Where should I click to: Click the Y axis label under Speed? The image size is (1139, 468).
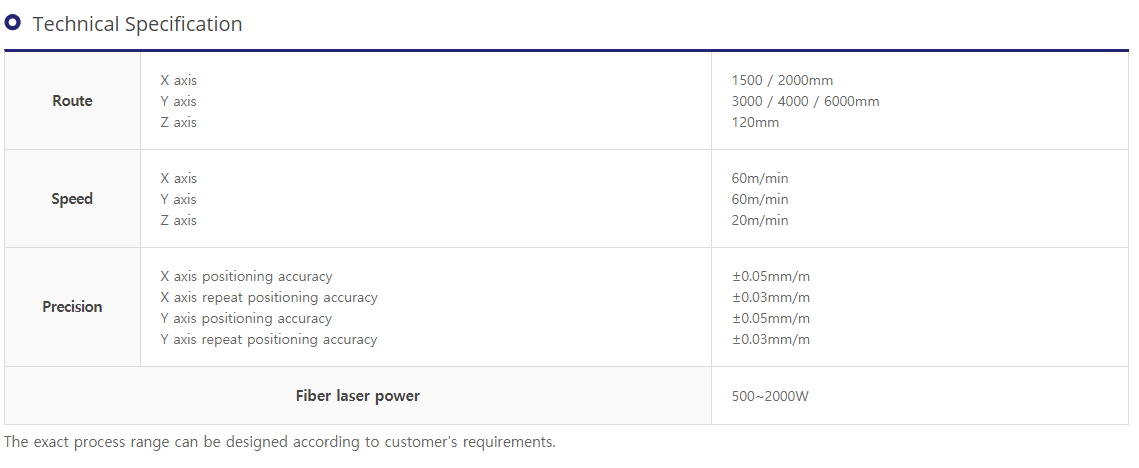click(x=179, y=199)
